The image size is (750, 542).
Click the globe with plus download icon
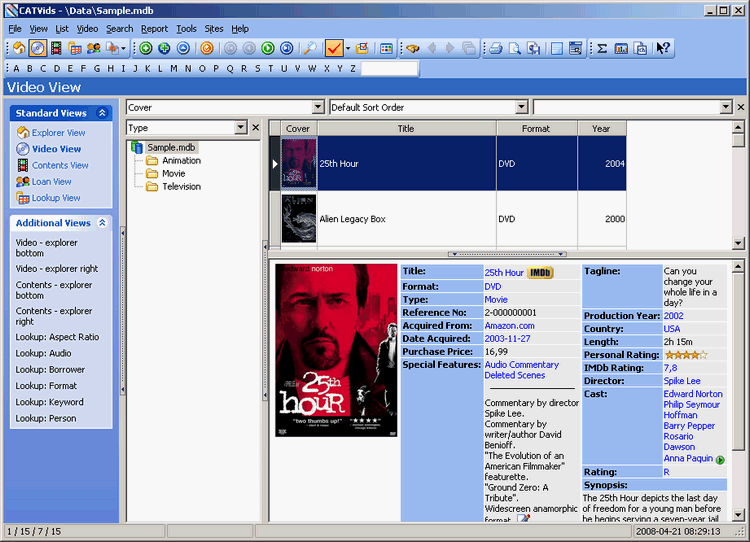165,48
